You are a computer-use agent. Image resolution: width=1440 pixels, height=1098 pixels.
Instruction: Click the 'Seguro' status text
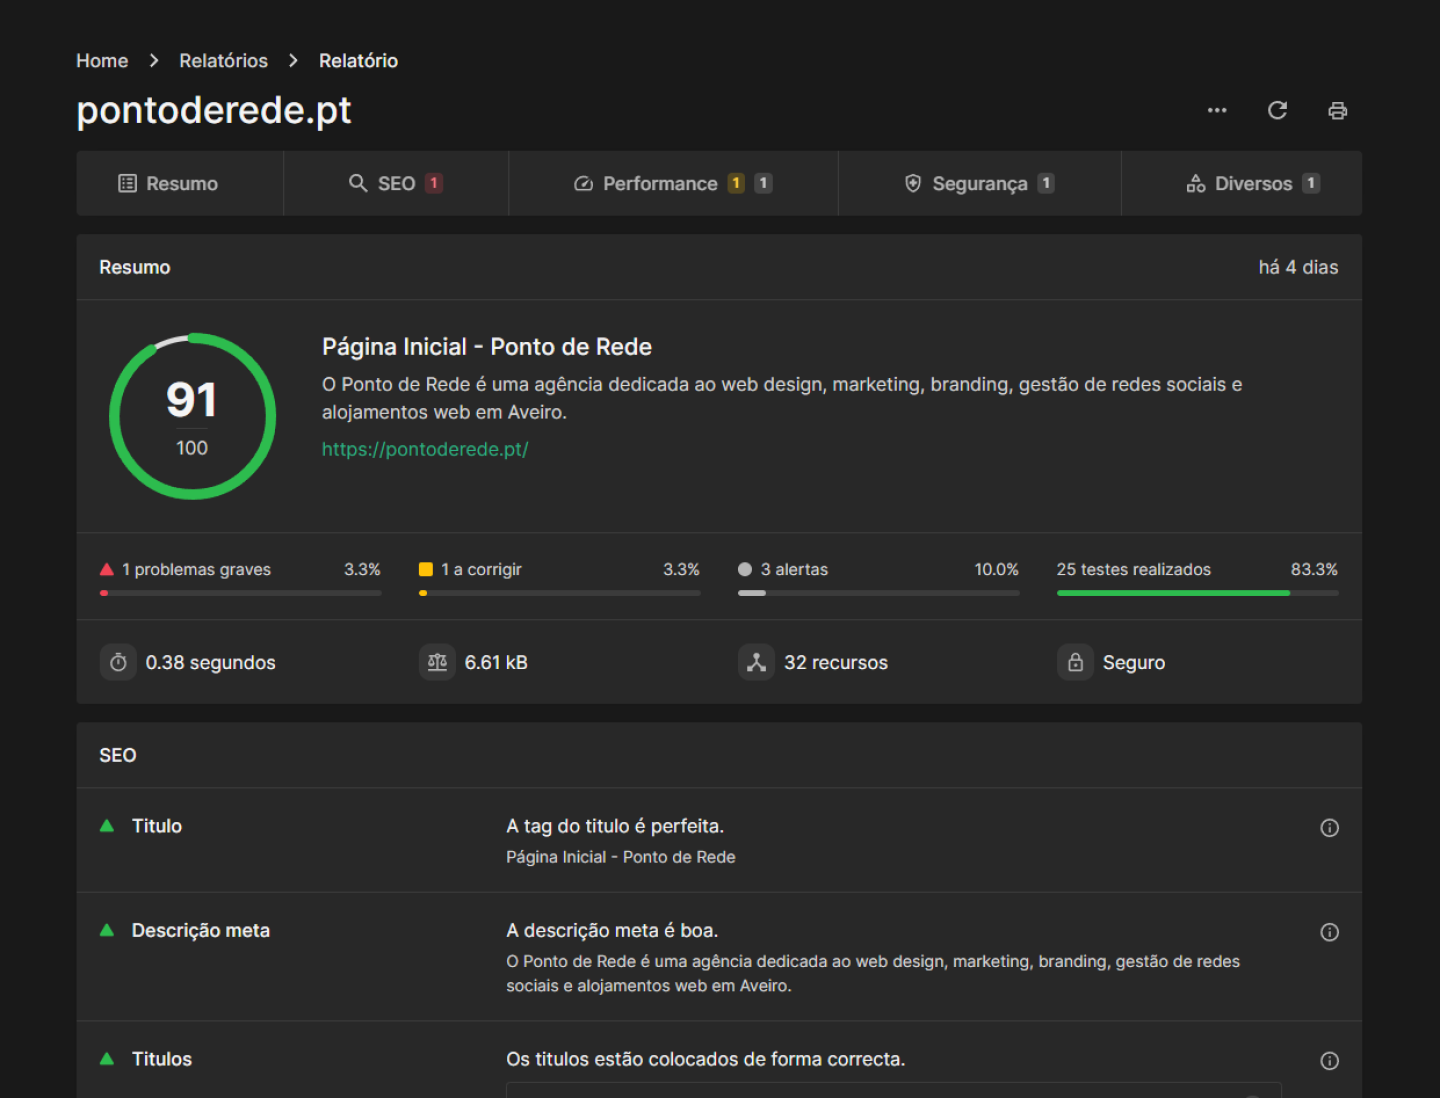click(1134, 663)
